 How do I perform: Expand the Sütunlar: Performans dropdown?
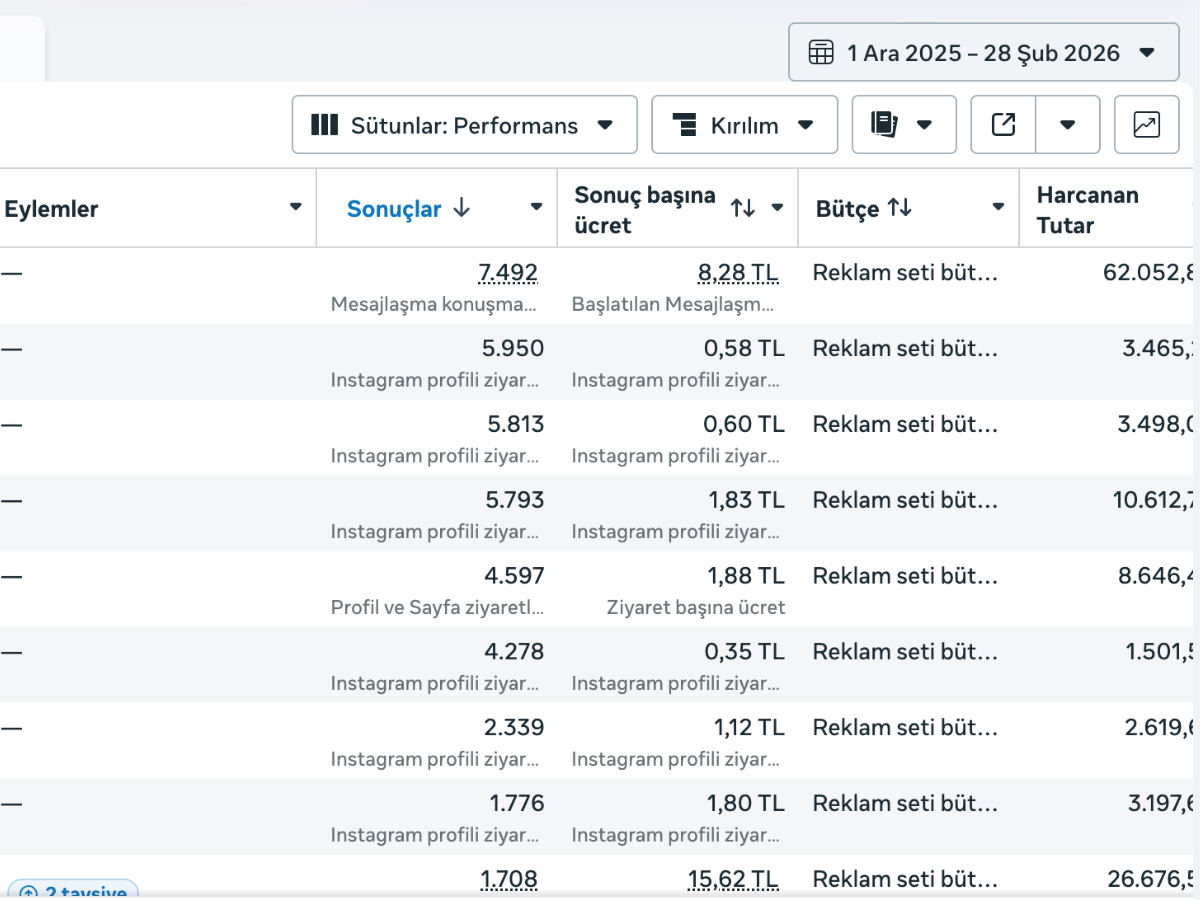604,125
